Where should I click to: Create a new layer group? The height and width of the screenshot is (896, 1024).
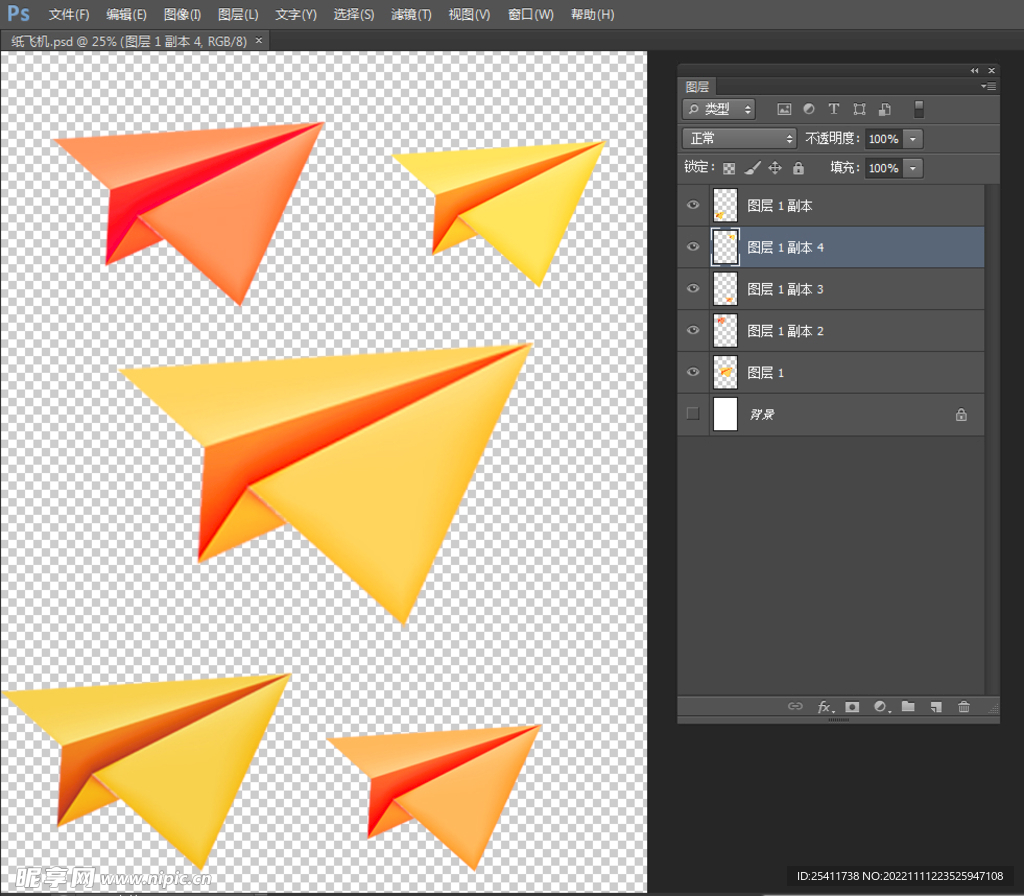tap(908, 707)
